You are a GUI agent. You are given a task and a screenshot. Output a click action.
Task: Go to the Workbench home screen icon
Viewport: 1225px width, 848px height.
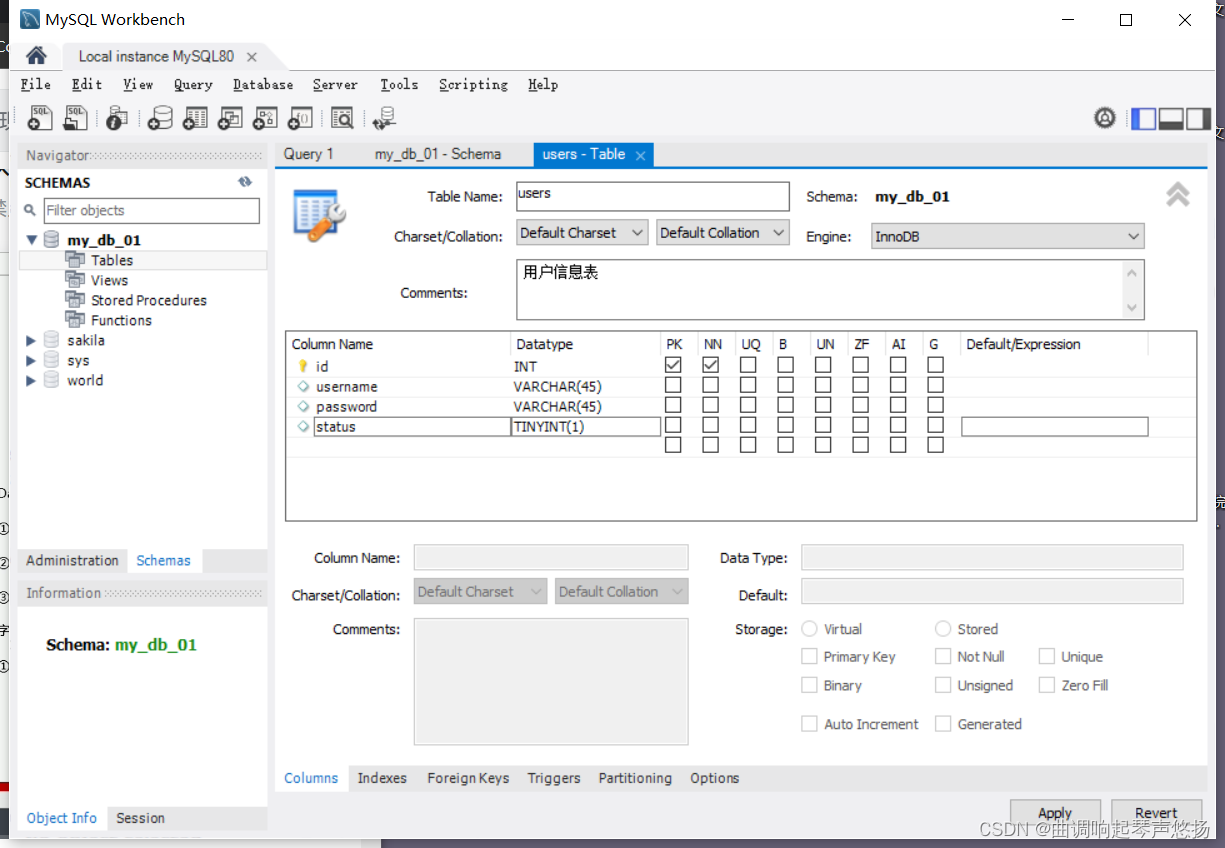click(x=36, y=56)
